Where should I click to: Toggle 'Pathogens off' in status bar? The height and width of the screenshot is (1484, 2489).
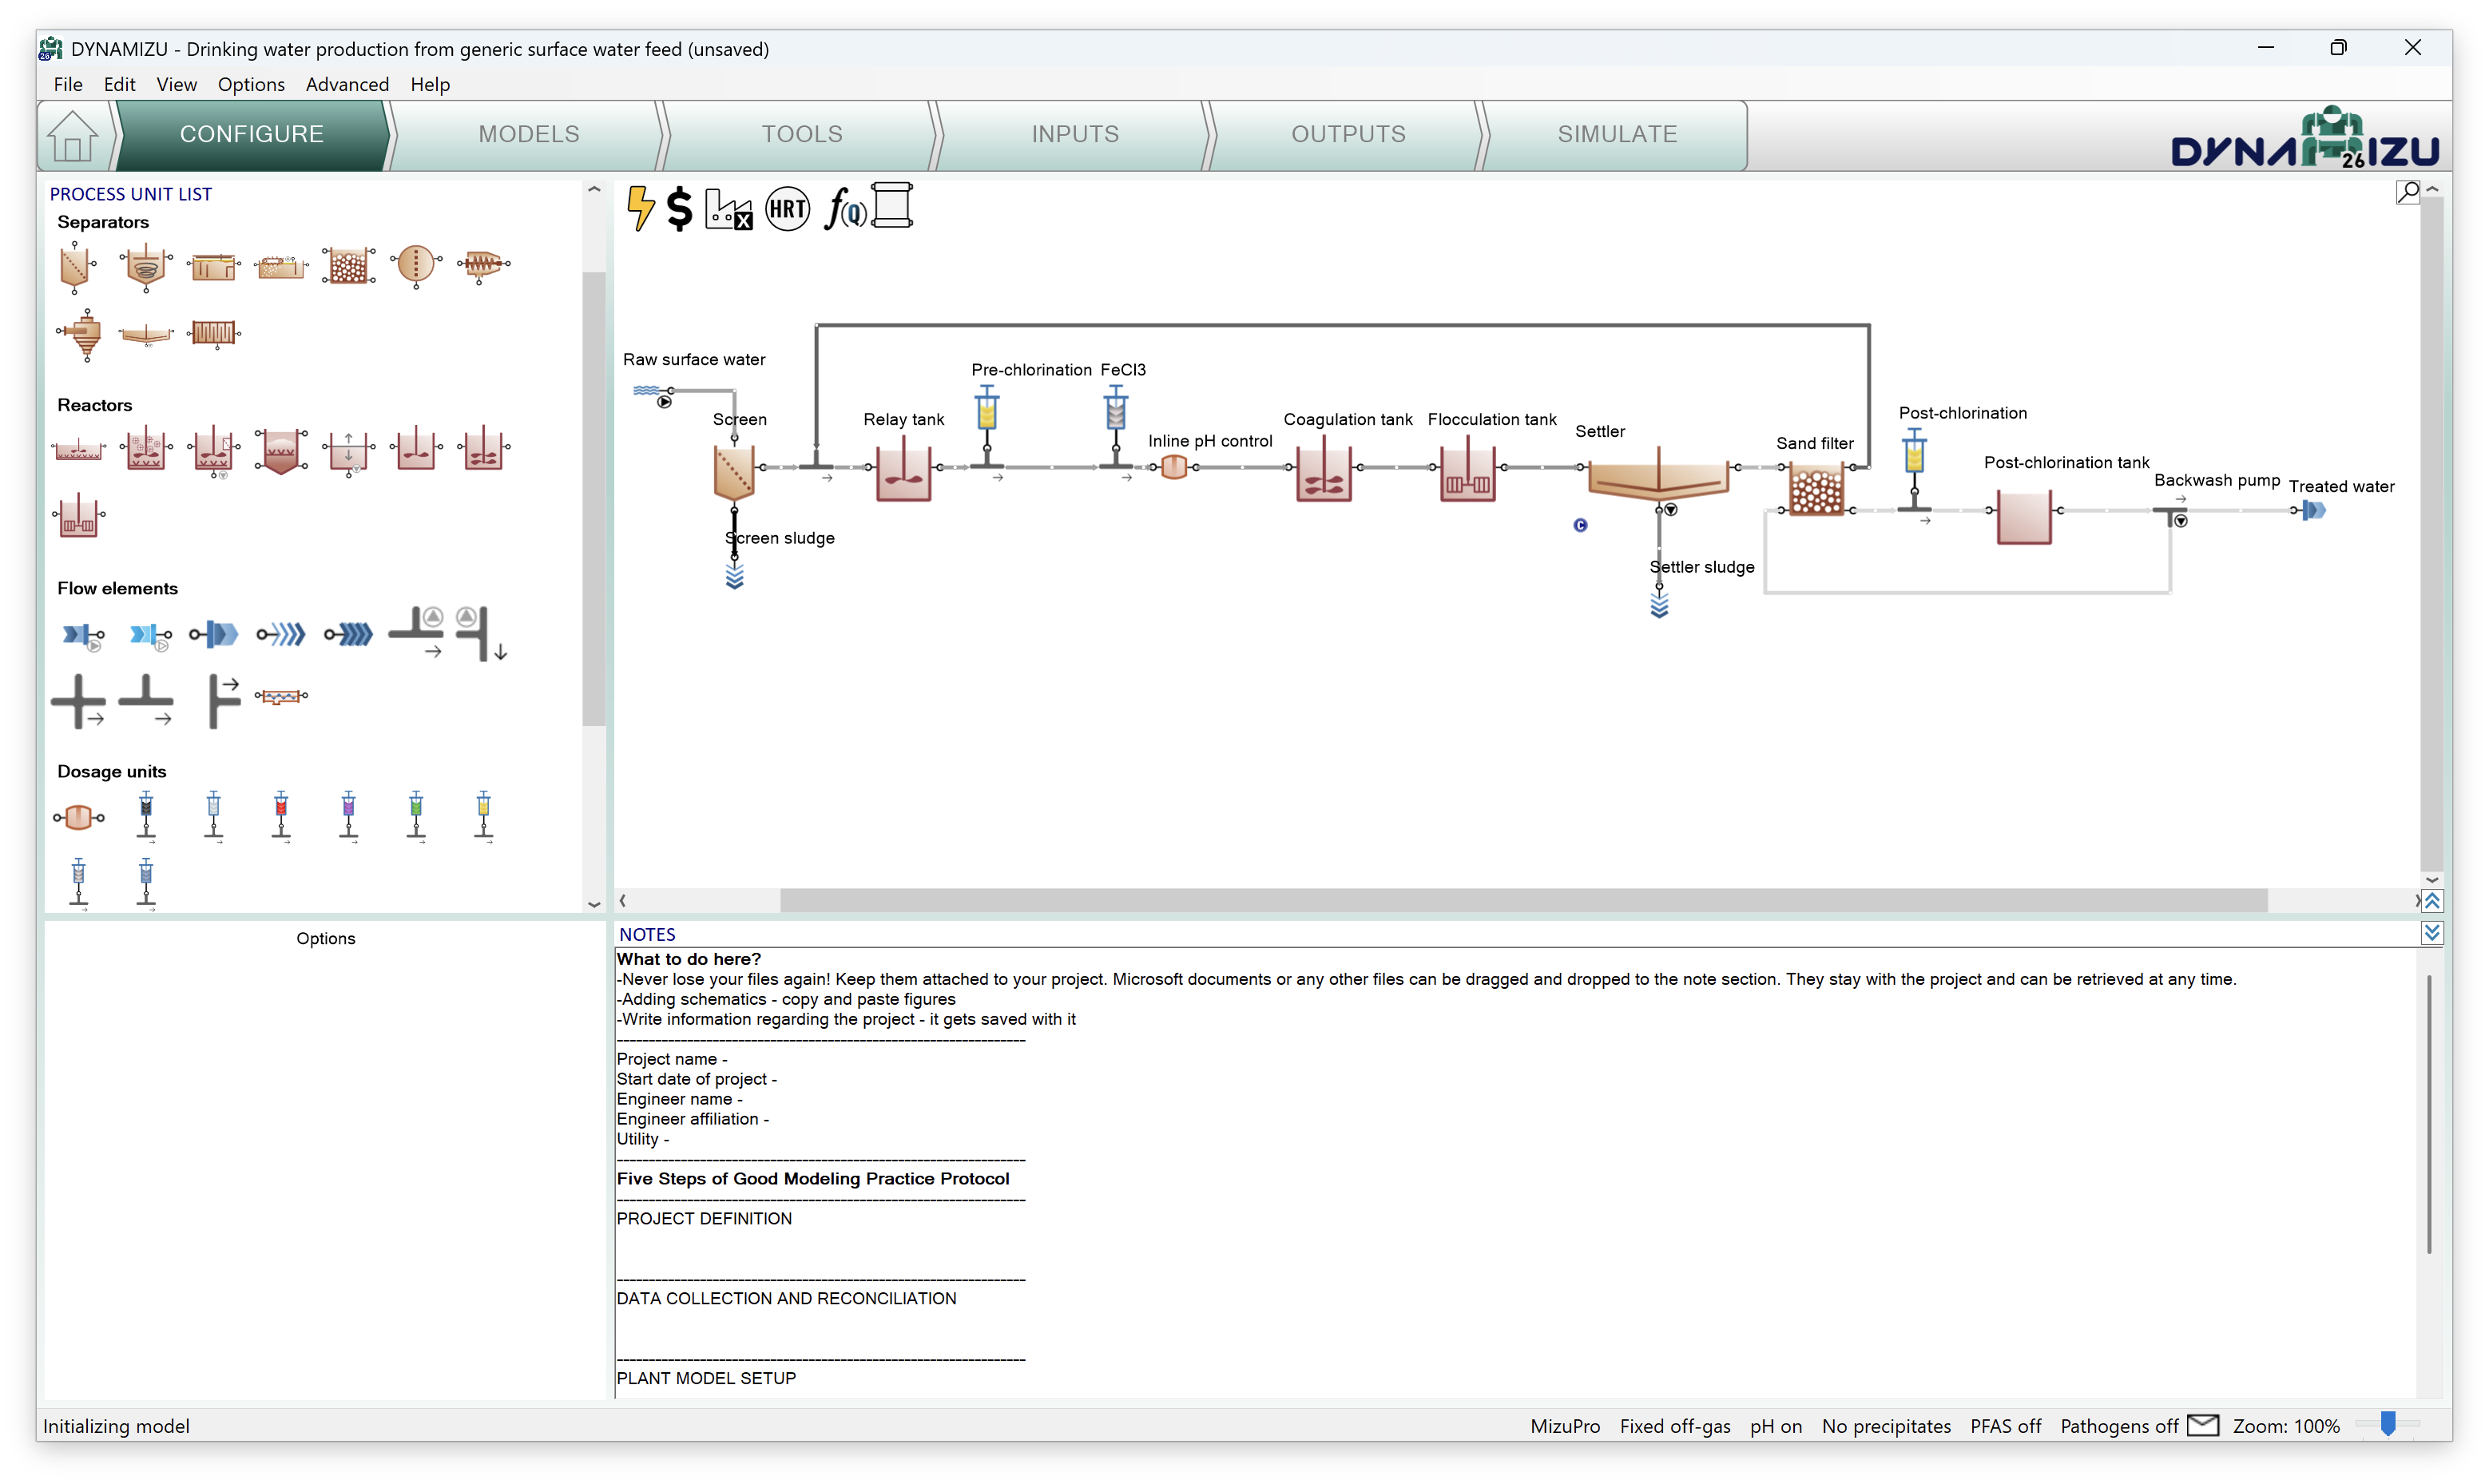tap(2119, 1426)
